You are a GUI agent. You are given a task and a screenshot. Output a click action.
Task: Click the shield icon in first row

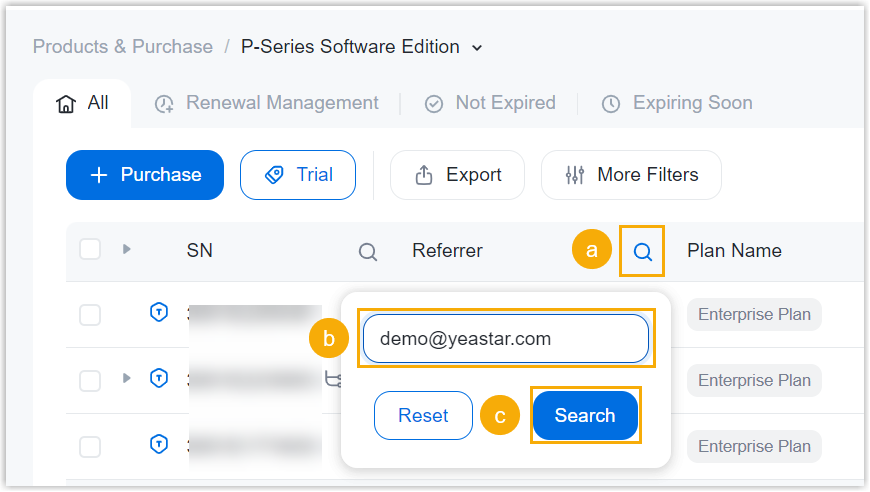(158, 313)
